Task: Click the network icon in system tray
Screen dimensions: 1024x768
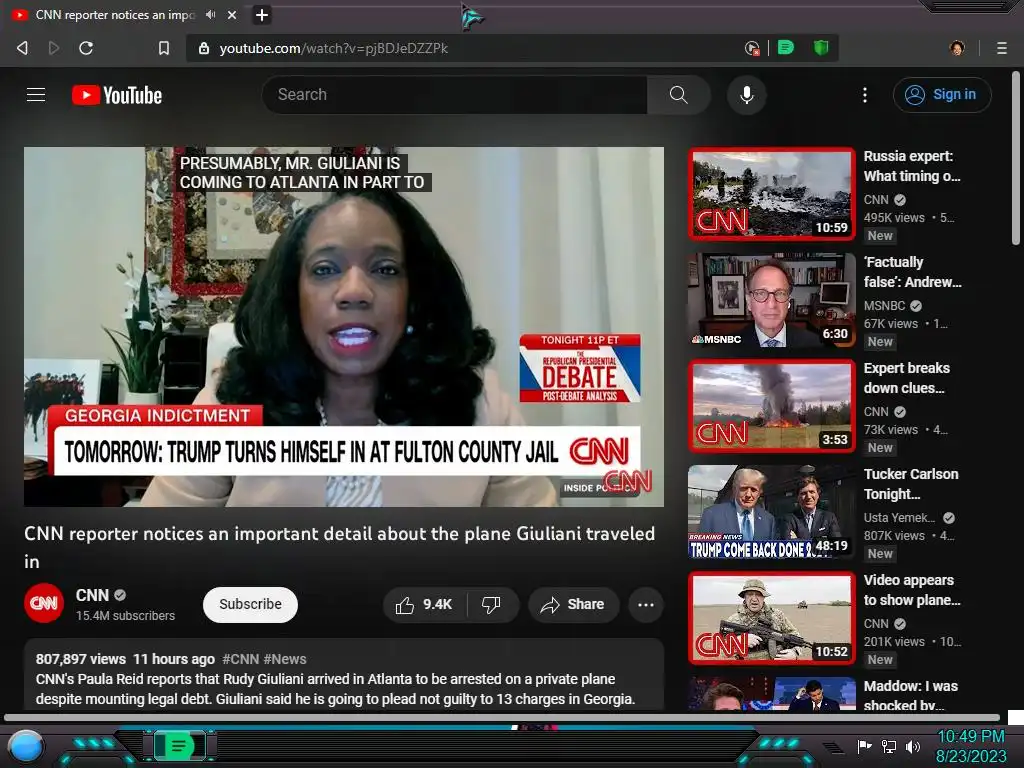Action: (x=889, y=746)
